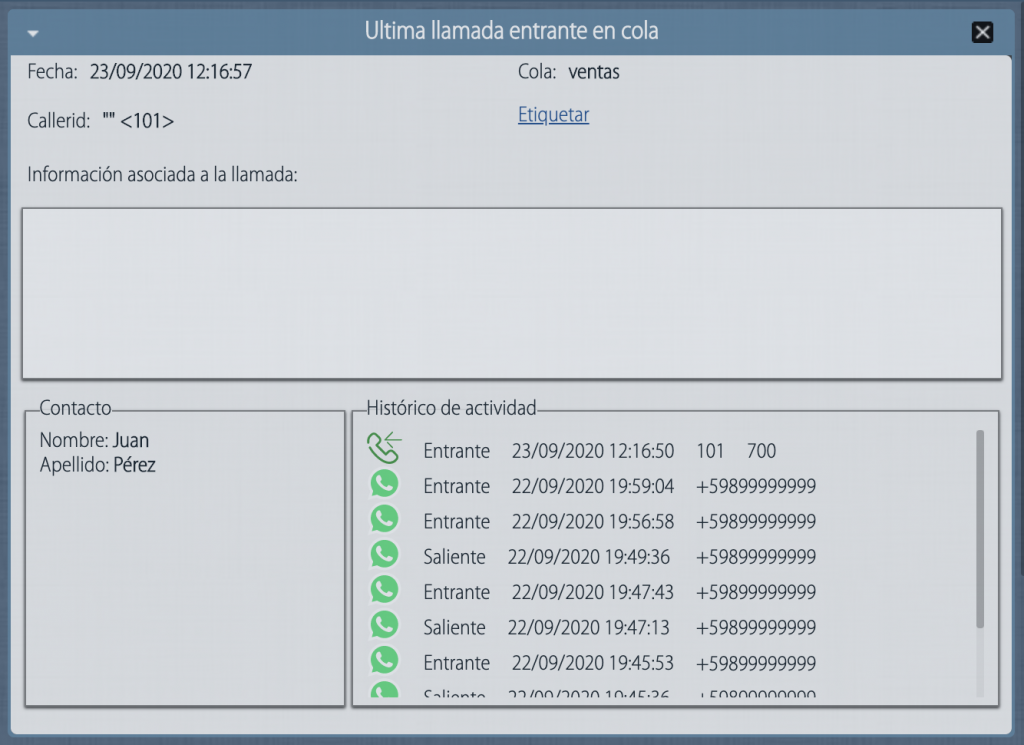Click Saliente label on the 19:47:13 row

(455, 627)
